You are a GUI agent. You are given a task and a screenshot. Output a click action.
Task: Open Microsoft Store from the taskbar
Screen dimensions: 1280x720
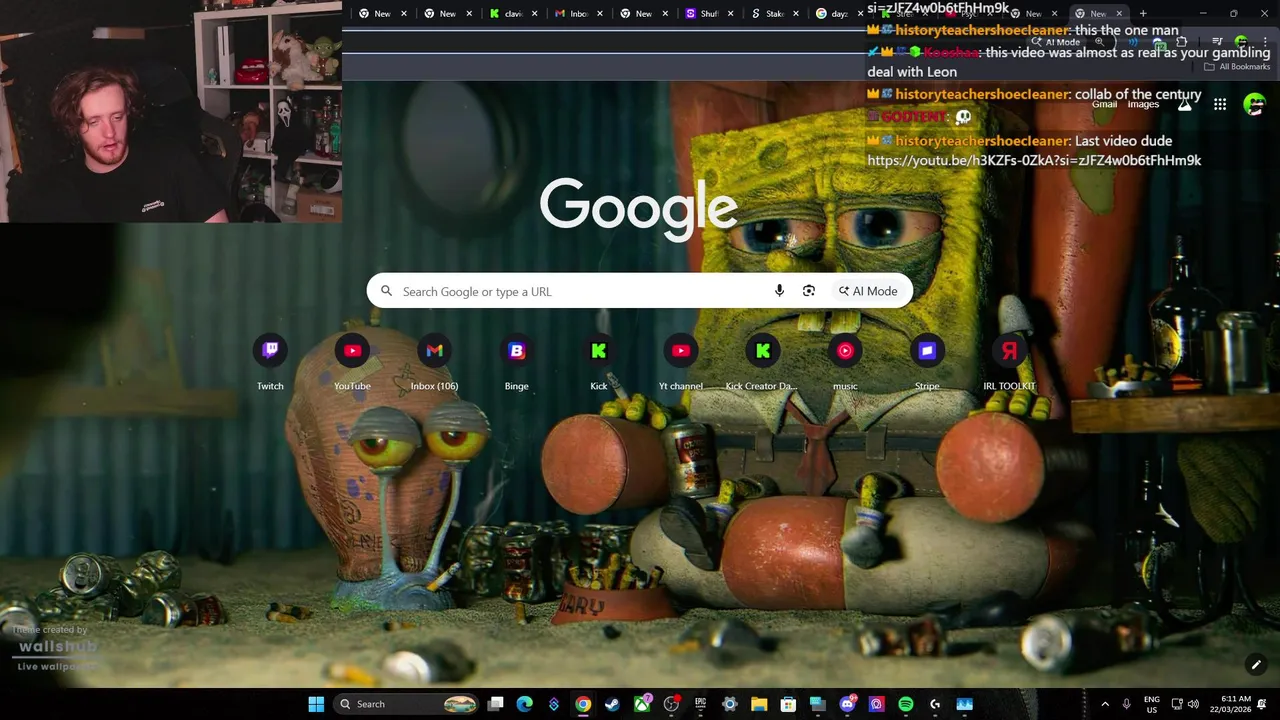[788, 704]
